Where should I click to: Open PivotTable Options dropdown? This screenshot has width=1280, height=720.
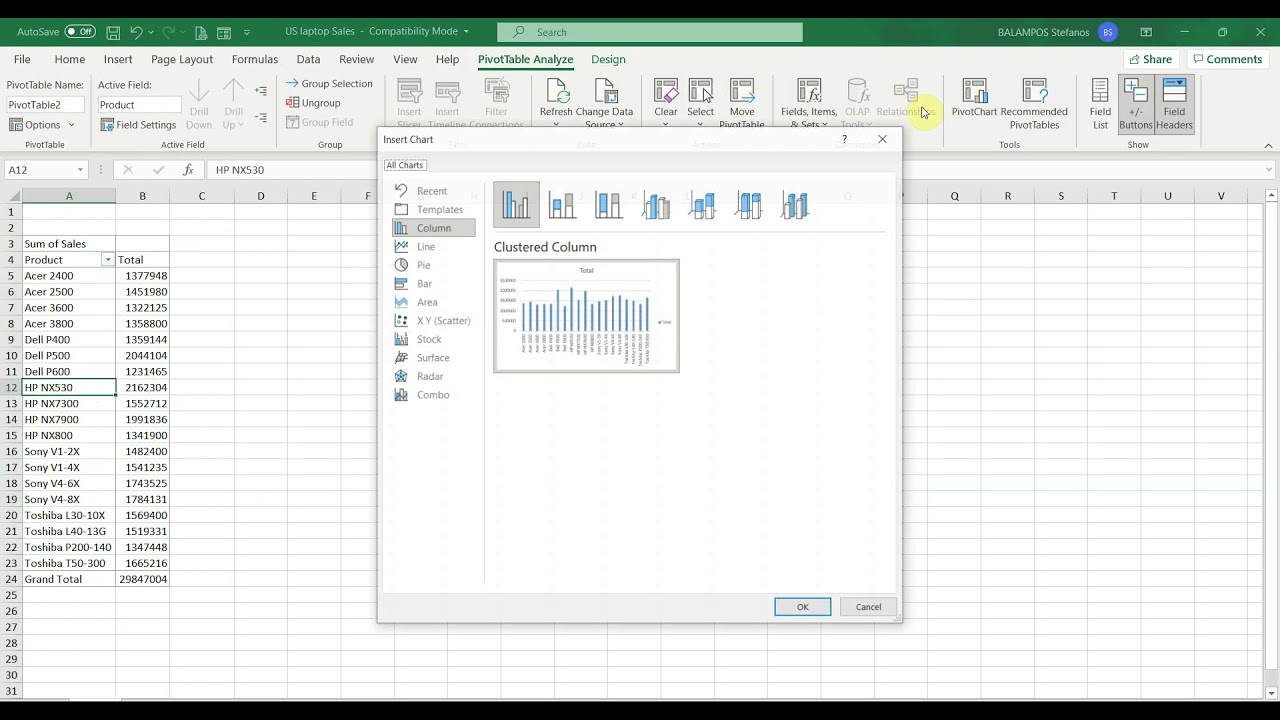(42, 125)
